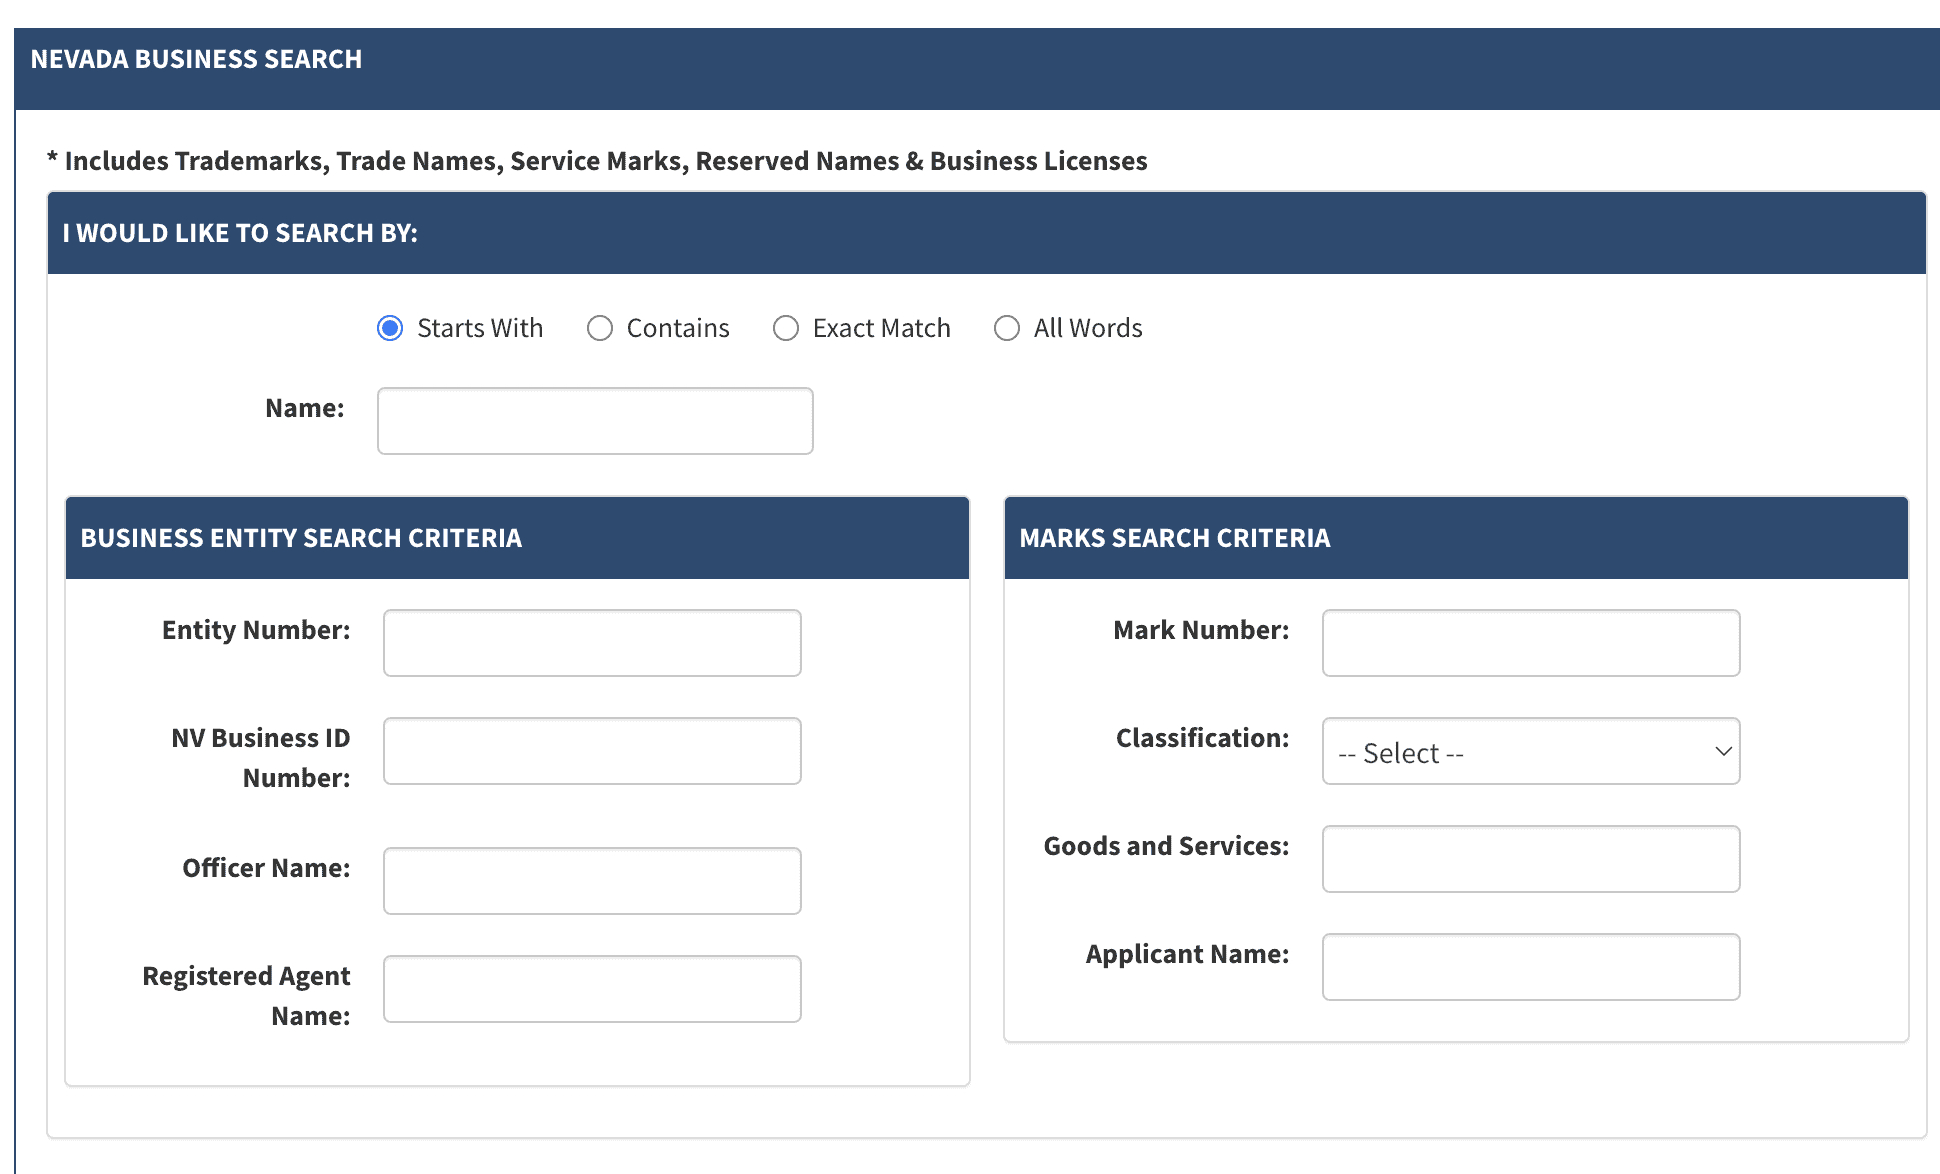Choose the Exact Match radio button

tap(786, 328)
